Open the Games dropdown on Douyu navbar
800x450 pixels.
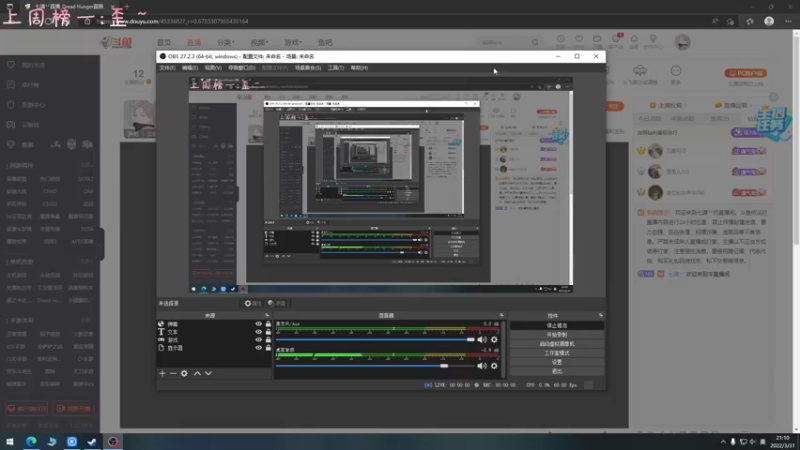(x=293, y=42)
